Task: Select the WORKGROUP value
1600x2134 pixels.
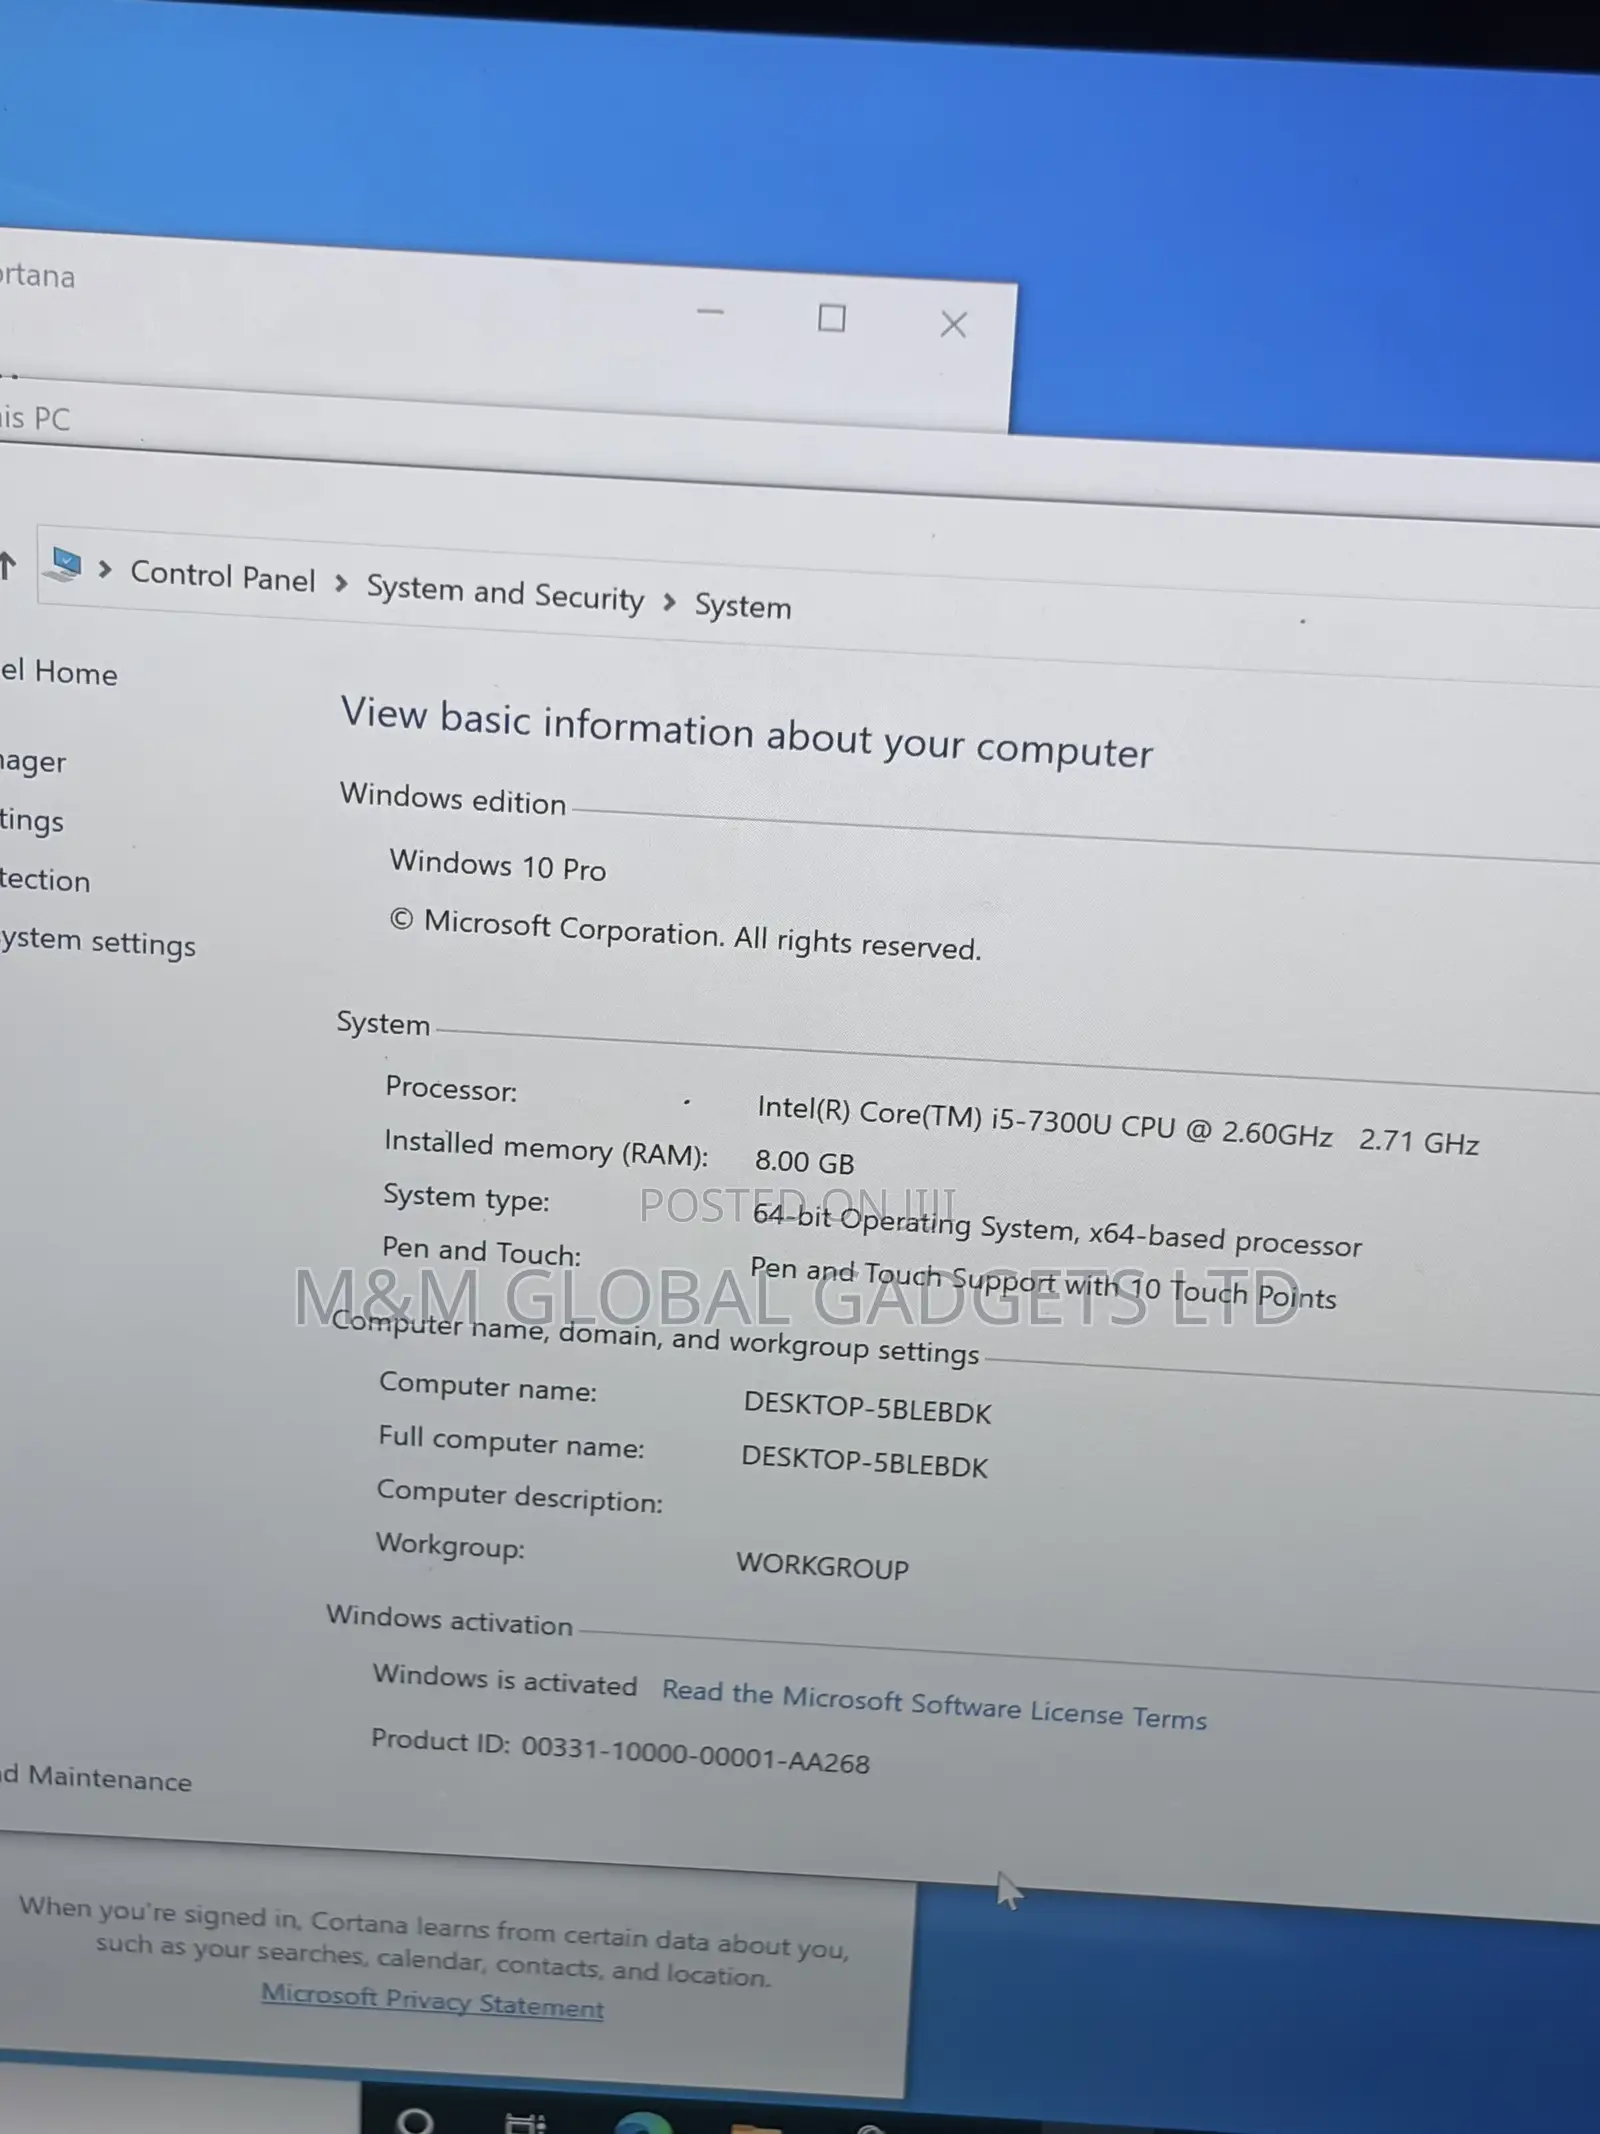Action: pos(823,1565)
